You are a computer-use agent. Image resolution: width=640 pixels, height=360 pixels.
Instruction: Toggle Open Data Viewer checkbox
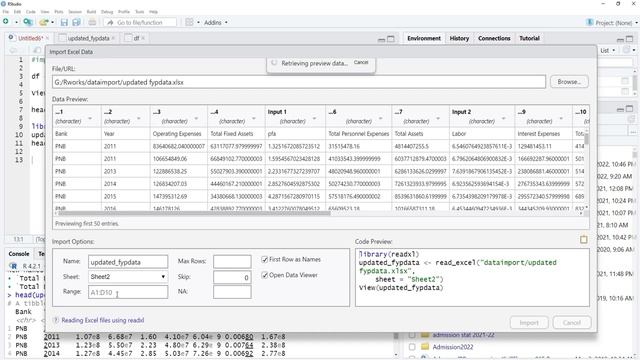(264, 275)
